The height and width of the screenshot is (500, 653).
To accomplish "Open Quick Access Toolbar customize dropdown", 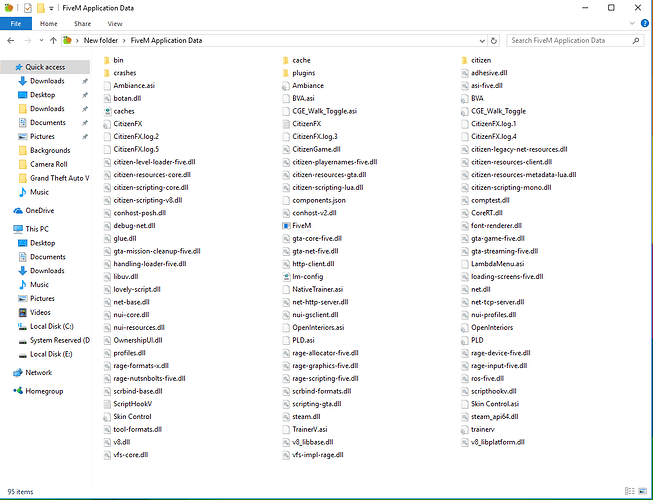I will pos(51,8).
